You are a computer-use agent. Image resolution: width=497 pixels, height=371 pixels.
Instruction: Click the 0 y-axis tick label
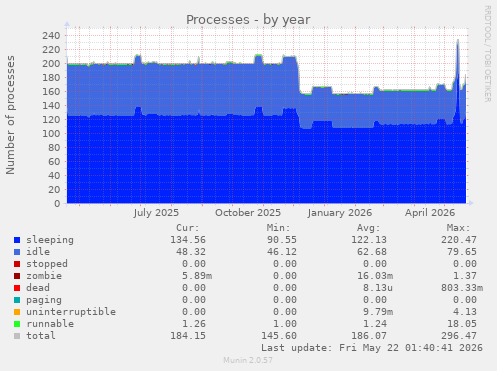[57, 204]
